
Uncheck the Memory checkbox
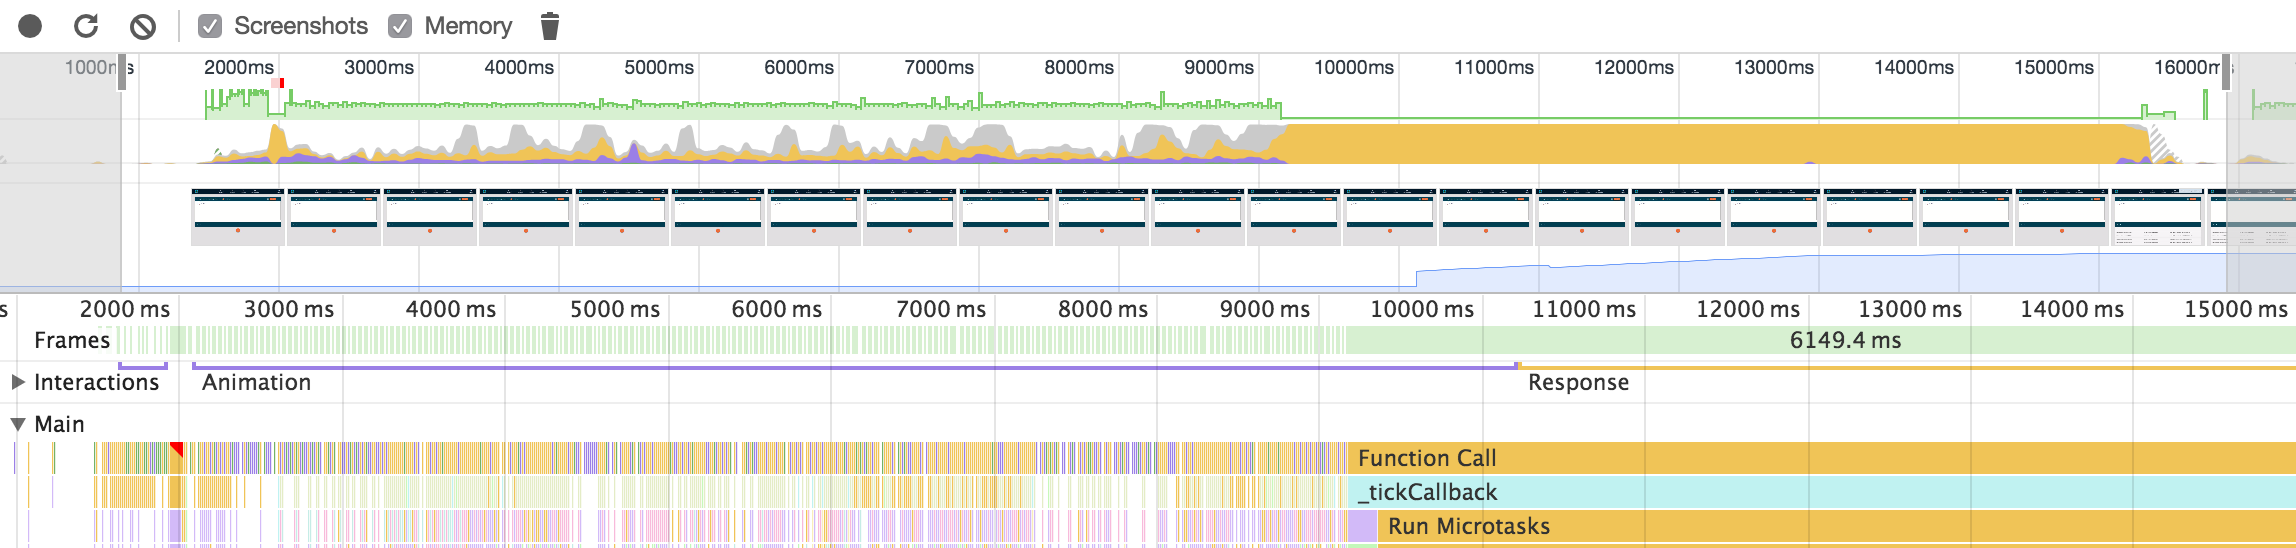400,26
